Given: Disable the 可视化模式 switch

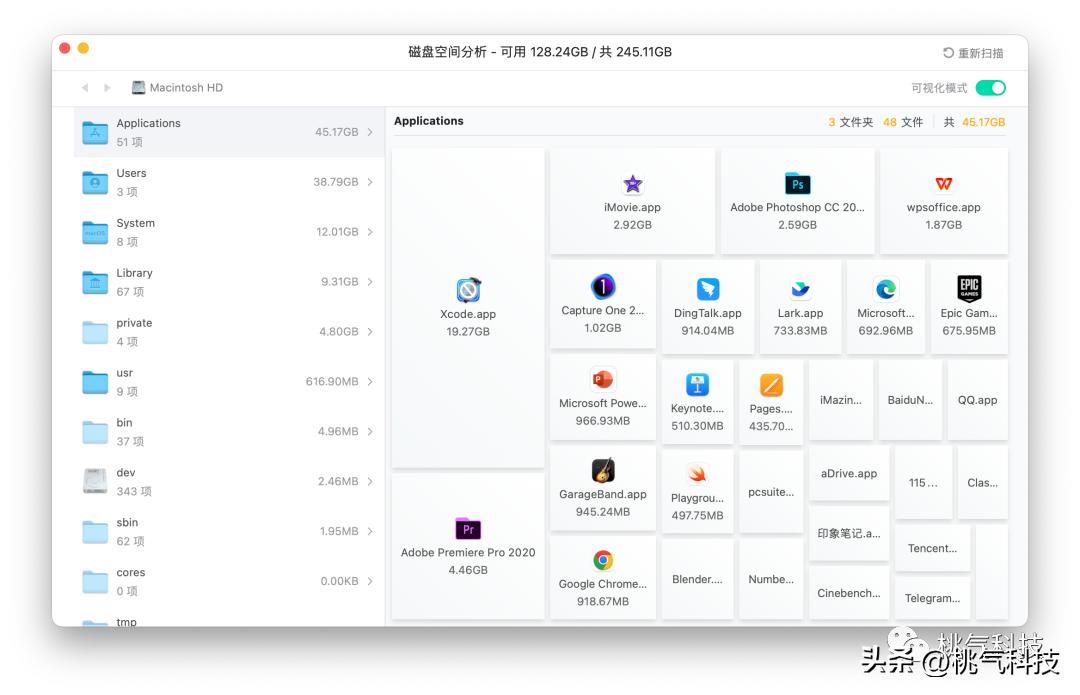Looking at the screenshot, I should (x=989, y=88).
